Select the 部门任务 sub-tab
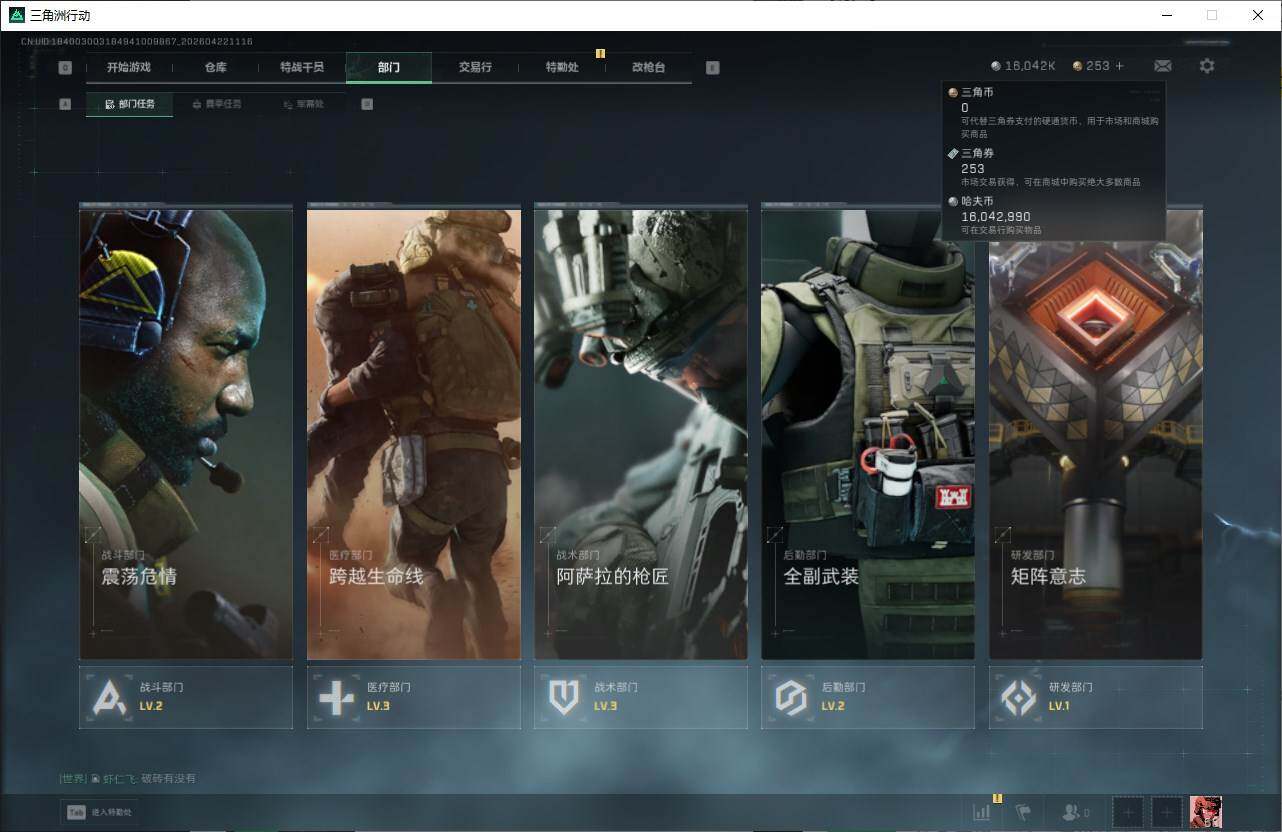Image resolution: width=1282 pixels, height=832 pixels. pyautogui.click(x=130, y=104)
